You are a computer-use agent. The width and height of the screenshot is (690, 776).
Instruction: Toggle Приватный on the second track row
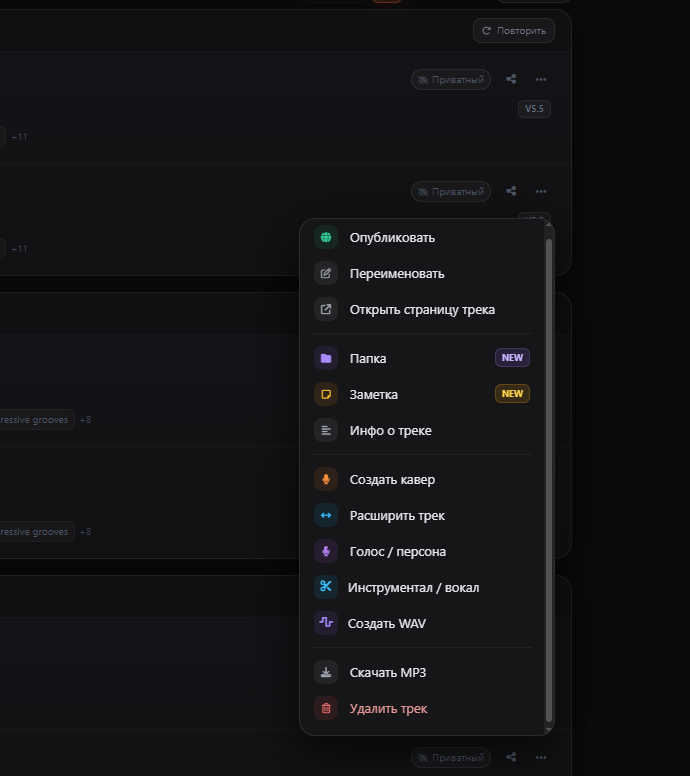[451, 191]
